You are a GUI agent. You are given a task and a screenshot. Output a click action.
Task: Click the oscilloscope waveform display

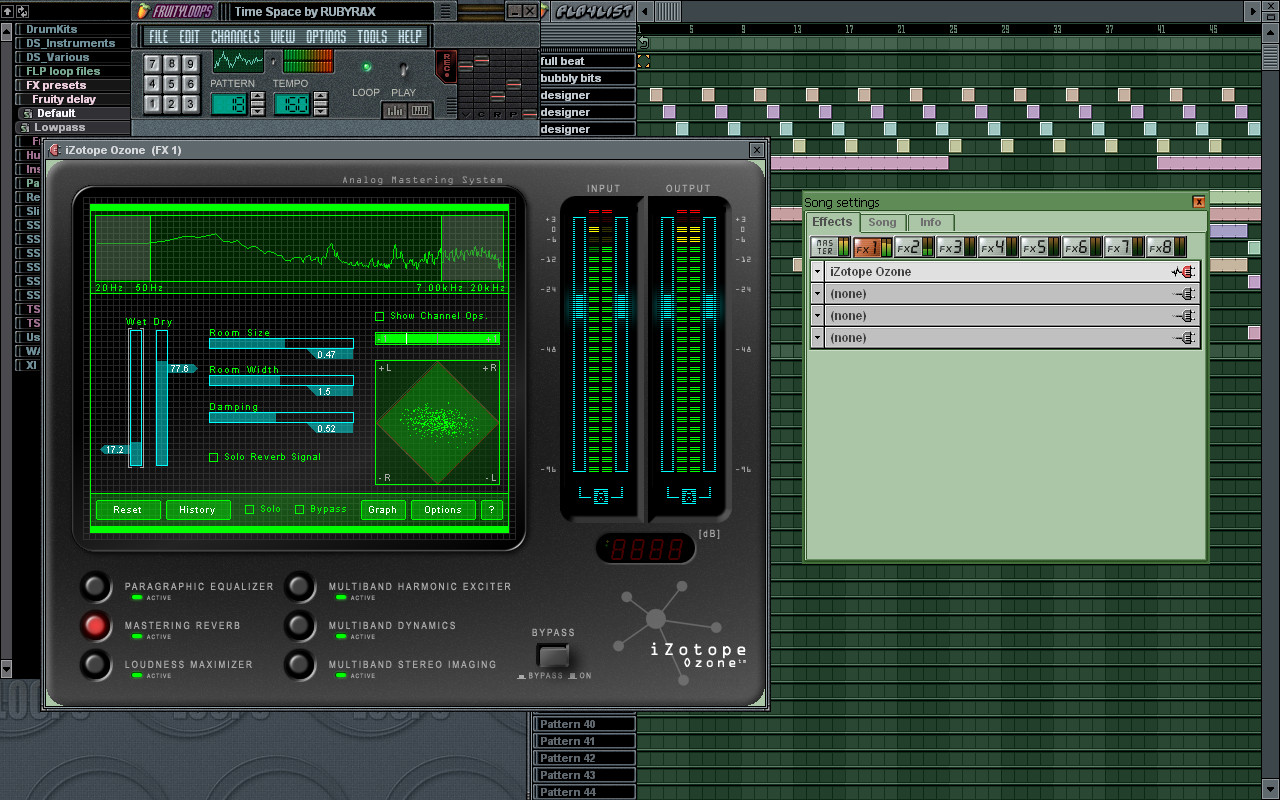point(238,61)
